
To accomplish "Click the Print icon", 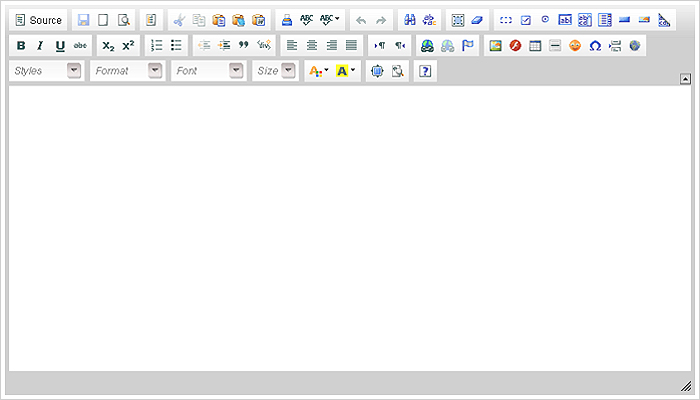I will (x=286, y=20).
